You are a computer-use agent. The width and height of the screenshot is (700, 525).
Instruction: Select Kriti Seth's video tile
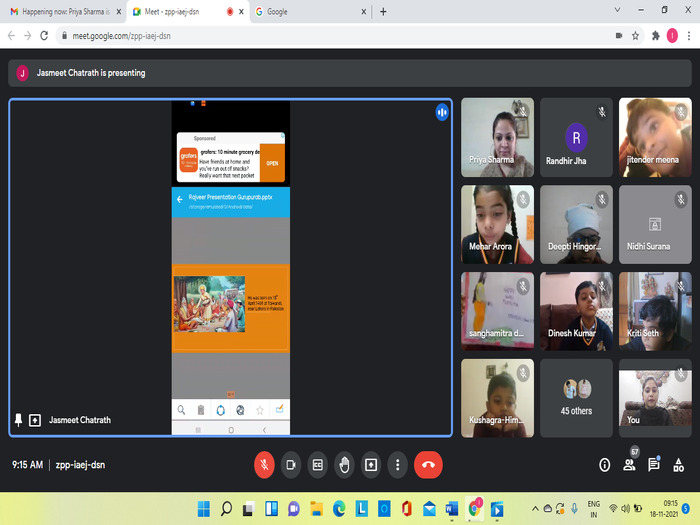(655, 311)
